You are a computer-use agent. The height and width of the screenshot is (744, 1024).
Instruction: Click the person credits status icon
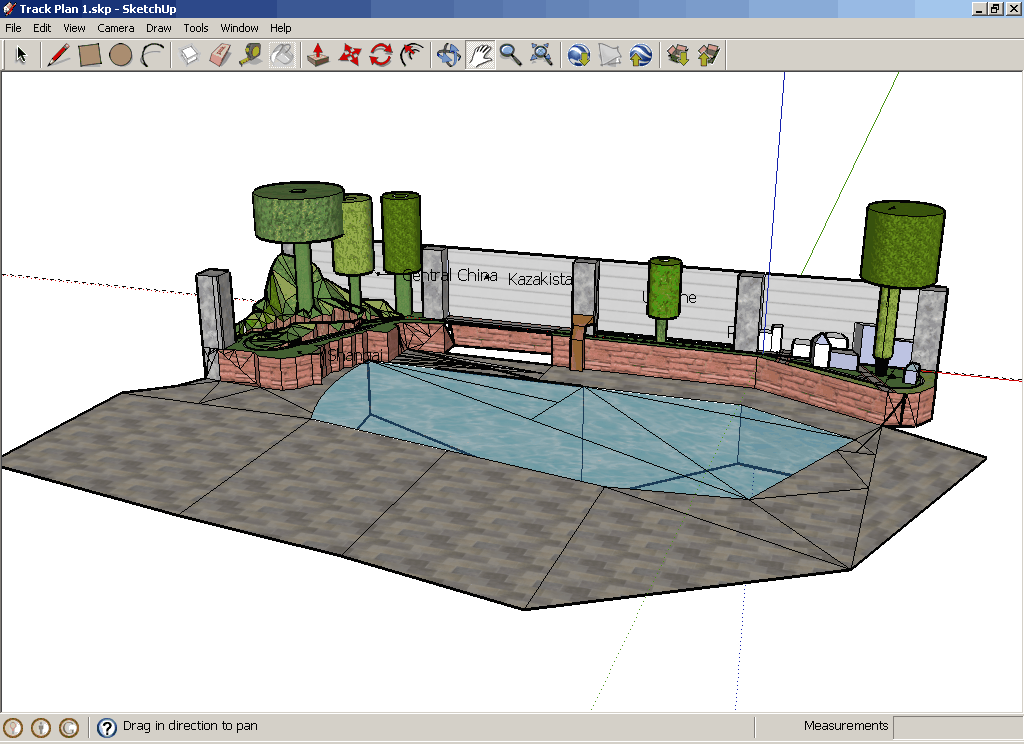click(x=41, y=727)
